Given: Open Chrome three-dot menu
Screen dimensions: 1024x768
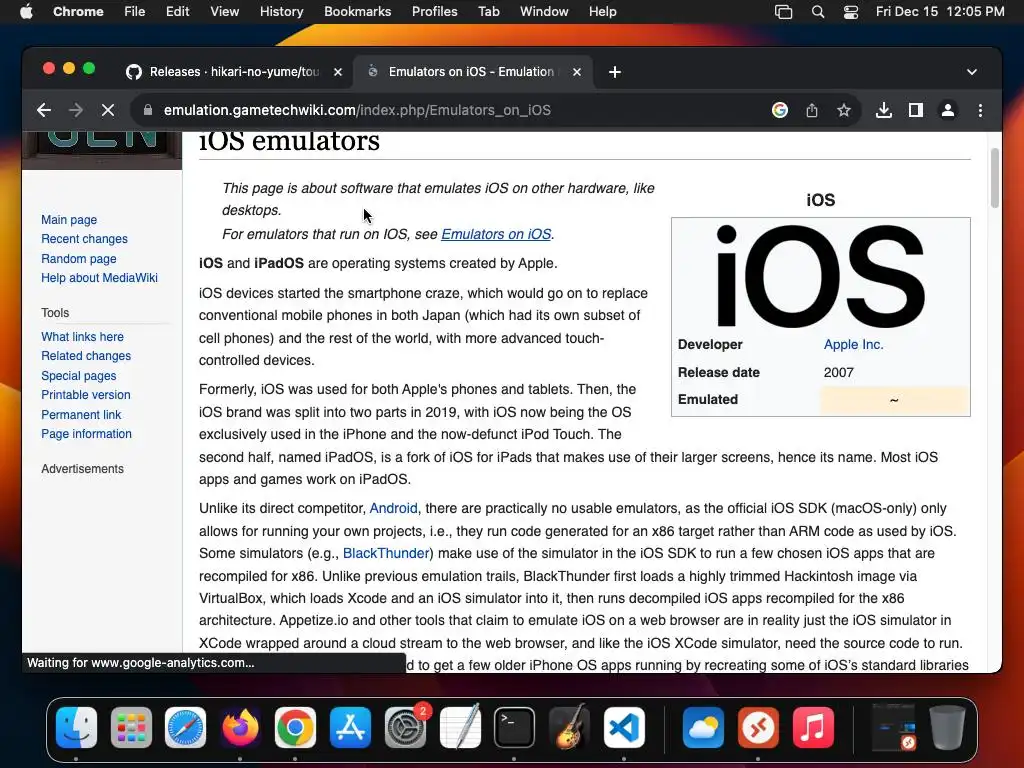Looking at the screenshot, I should click(980, 110).
